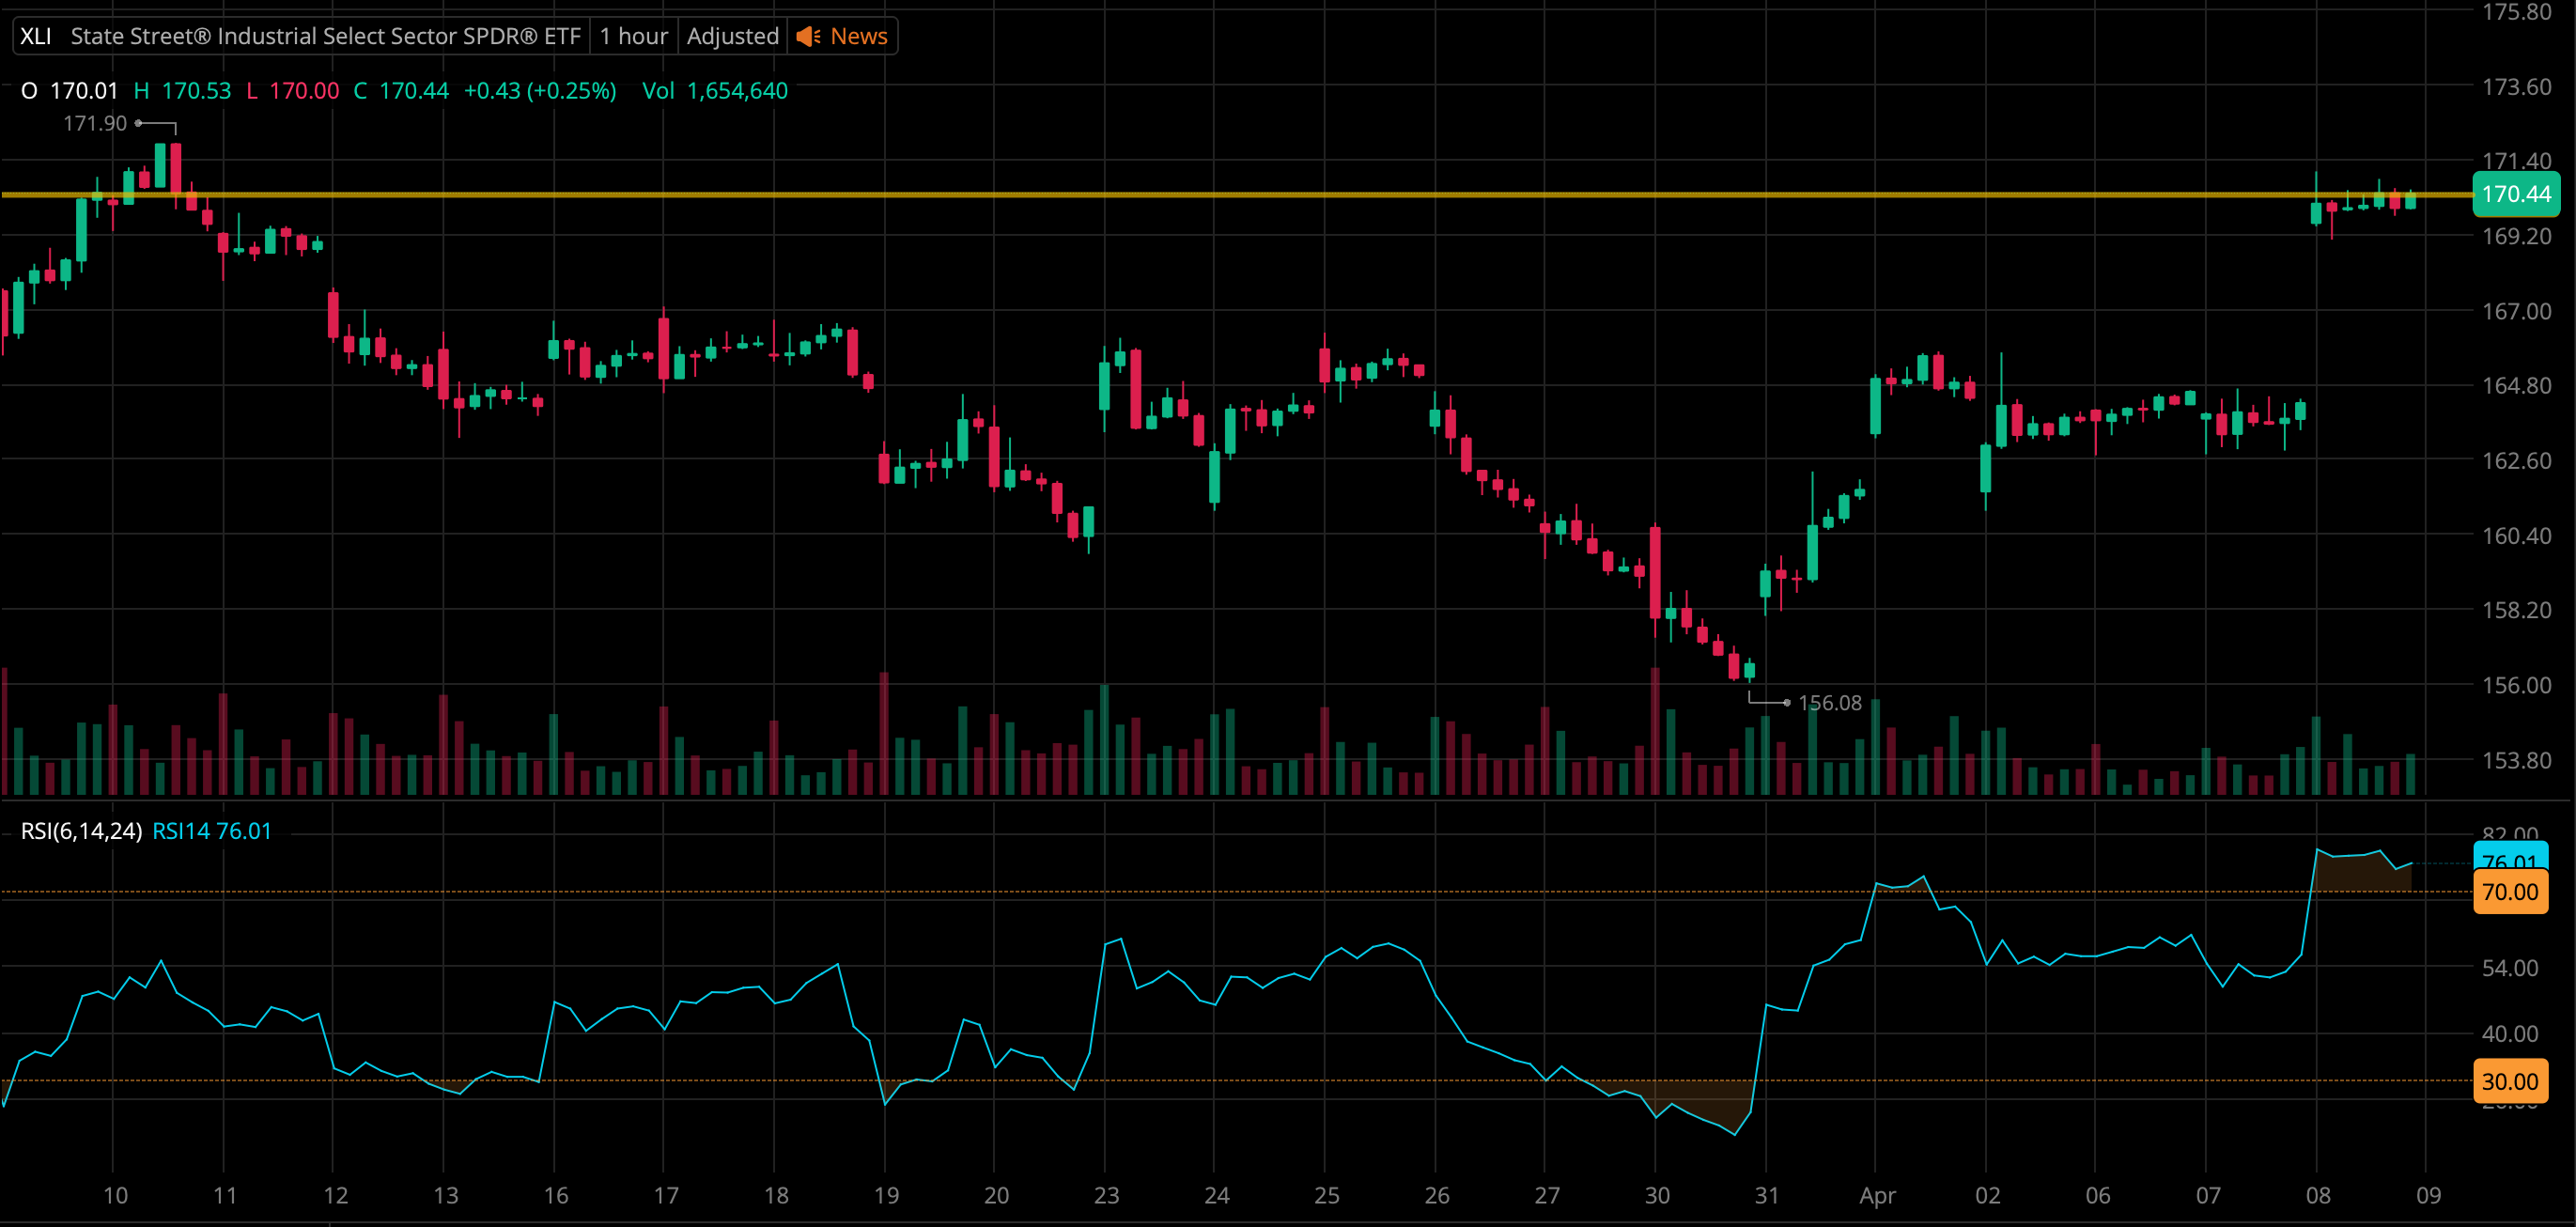Click the orange 30.00 oversold level tag

point(2509,1081)
